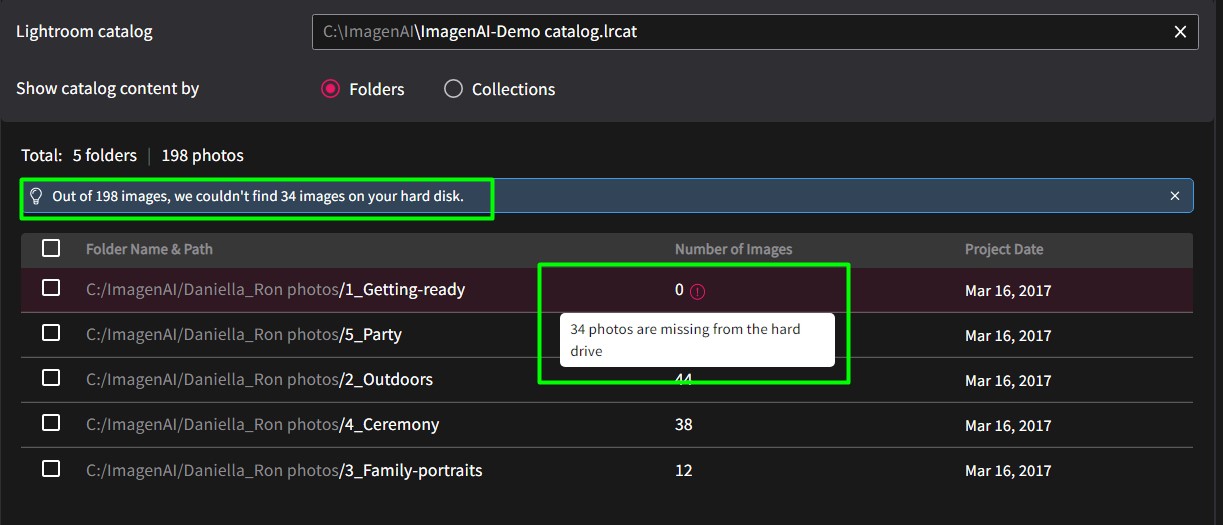
Task: Select the Folders radio button
Action: 331,89
